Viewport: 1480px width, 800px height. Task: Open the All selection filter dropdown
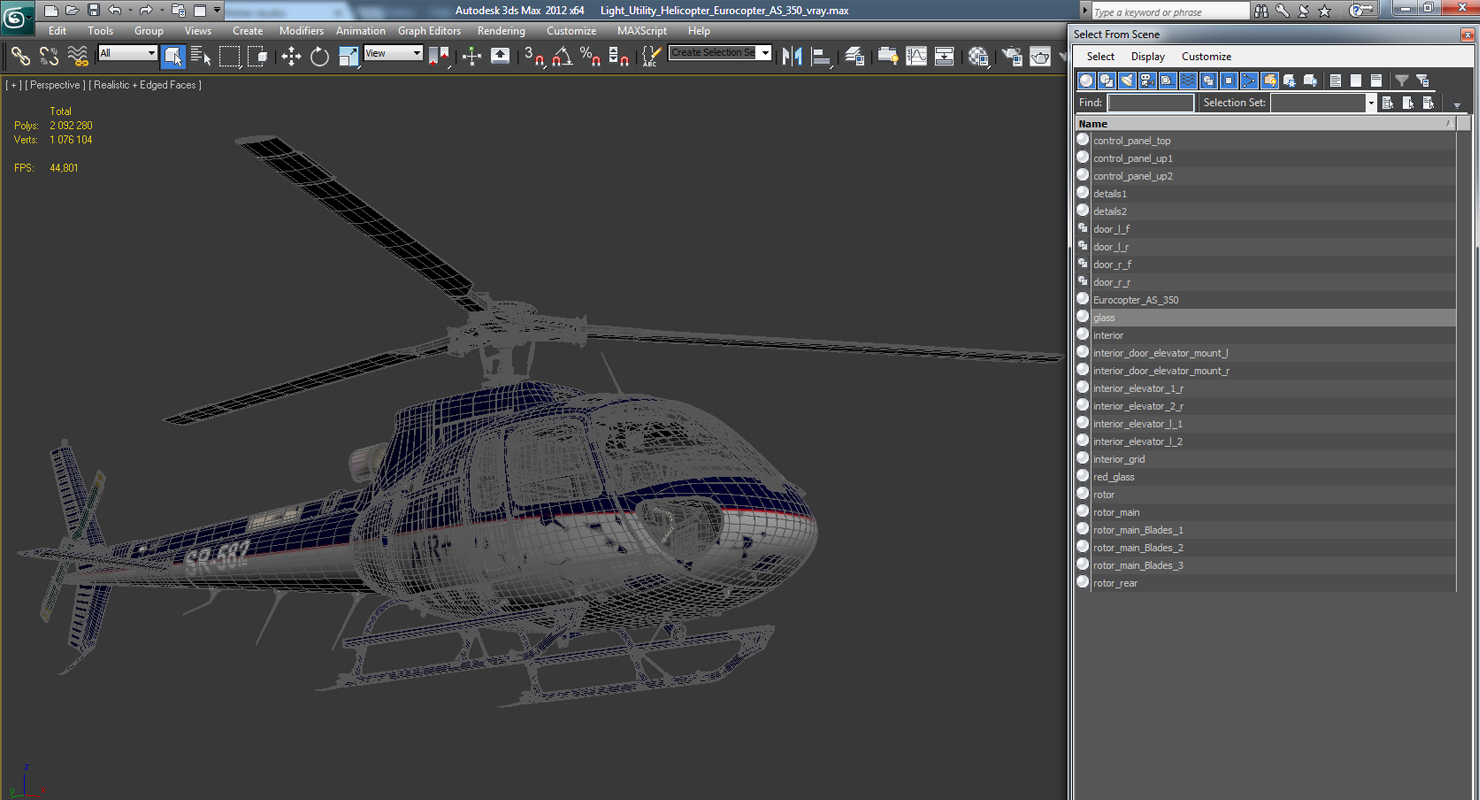(x=128, y=53)
